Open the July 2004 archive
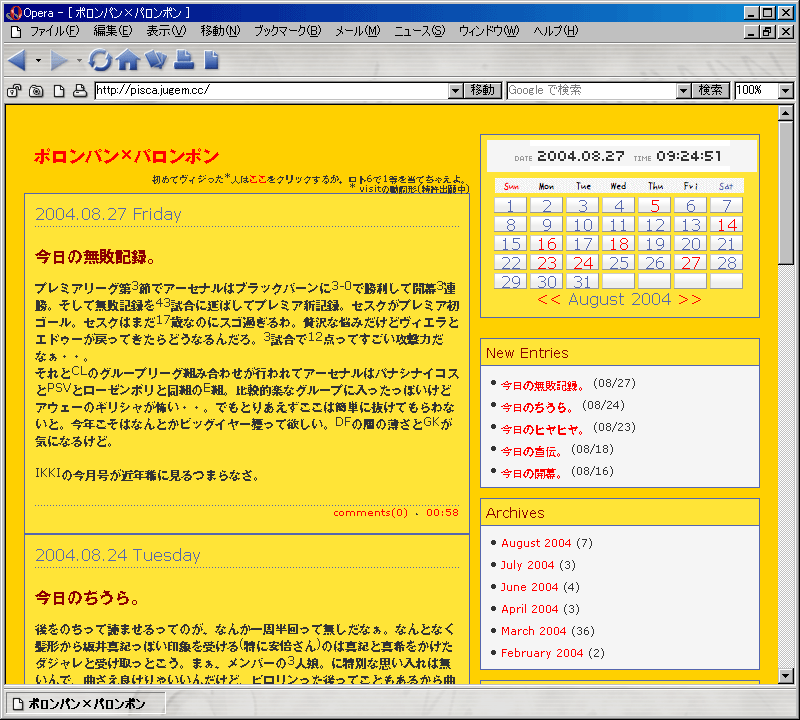This screenshot has width=800, height=720. [x=527, y=565]
